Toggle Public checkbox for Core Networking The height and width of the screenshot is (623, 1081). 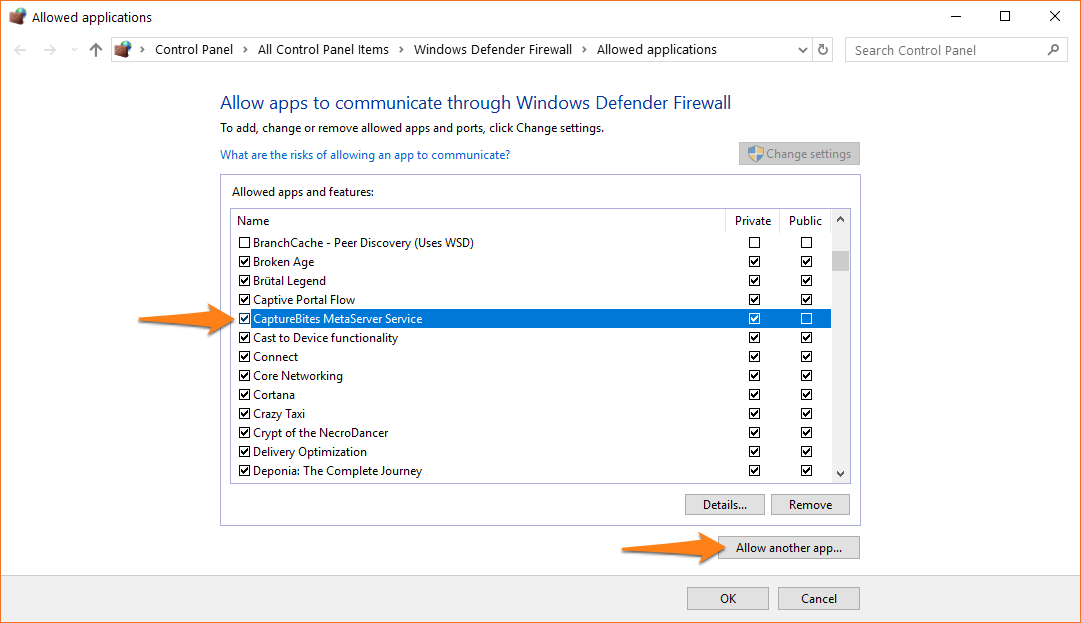(x=806, y=376)
